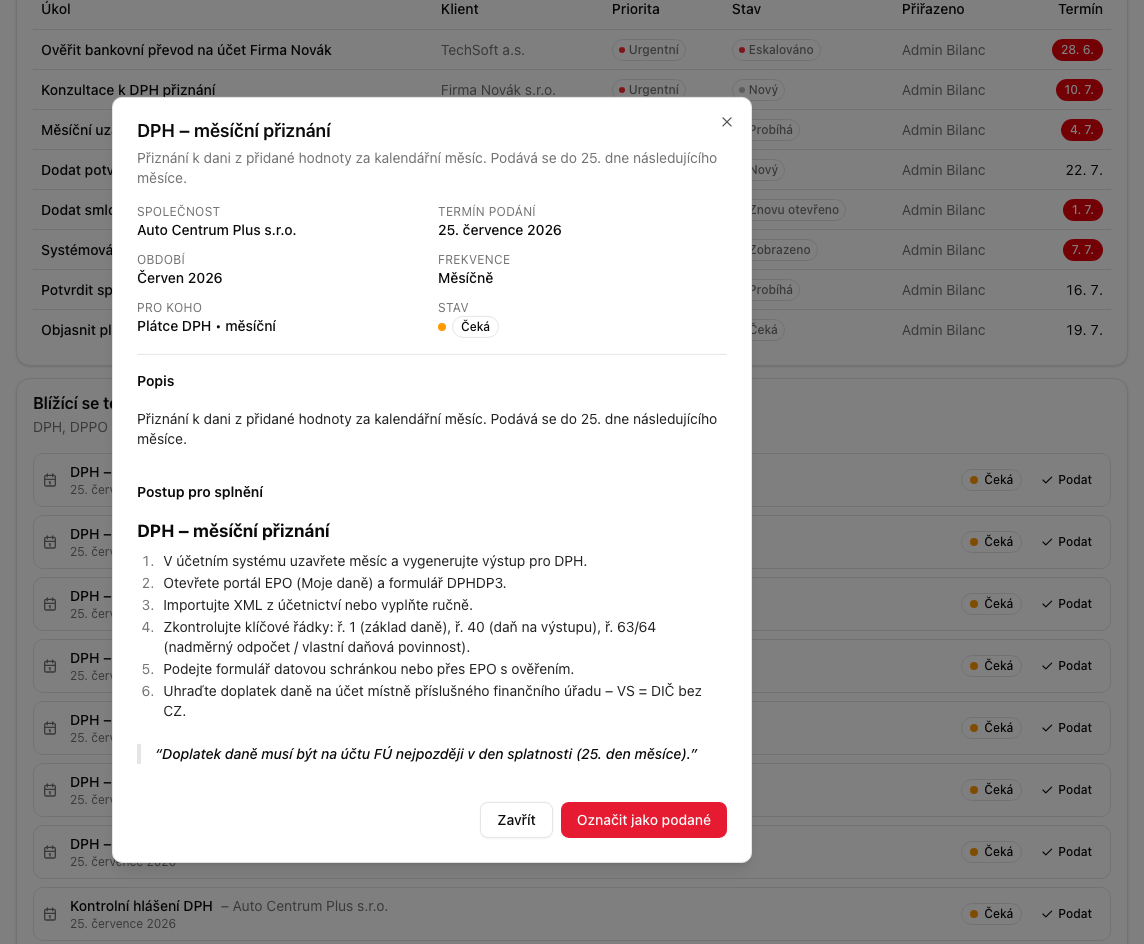
Task: Click the Urgentní priority badge for TechSoft
Action: (x=649, y=50)
